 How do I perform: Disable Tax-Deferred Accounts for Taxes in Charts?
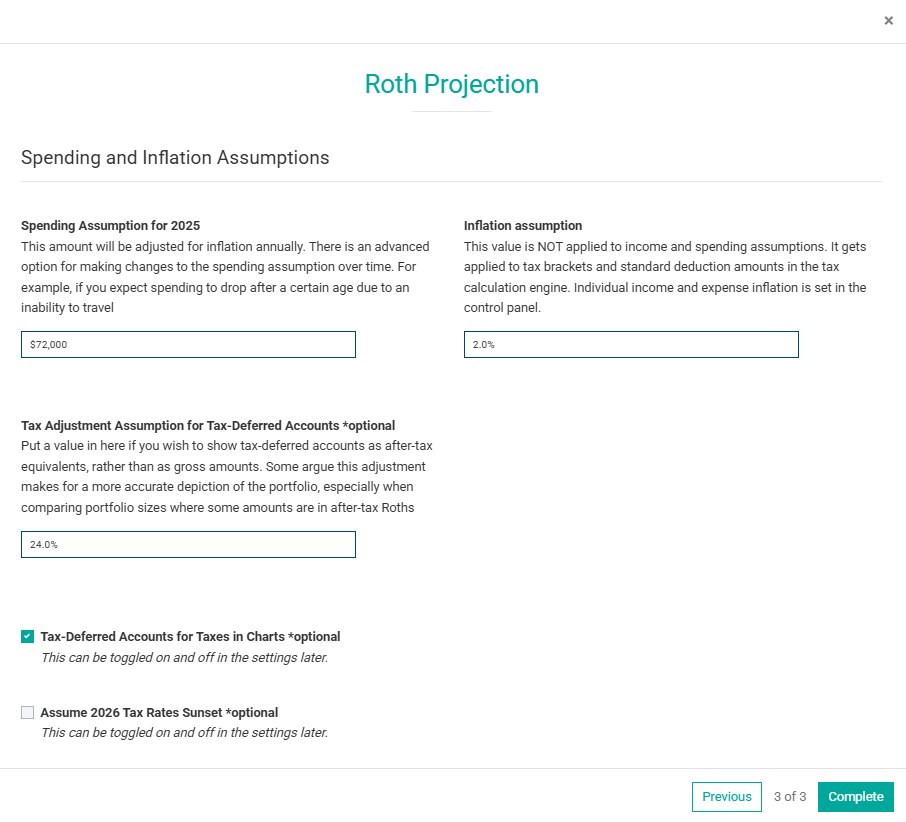pyautogui.click(x=28, y=636)
